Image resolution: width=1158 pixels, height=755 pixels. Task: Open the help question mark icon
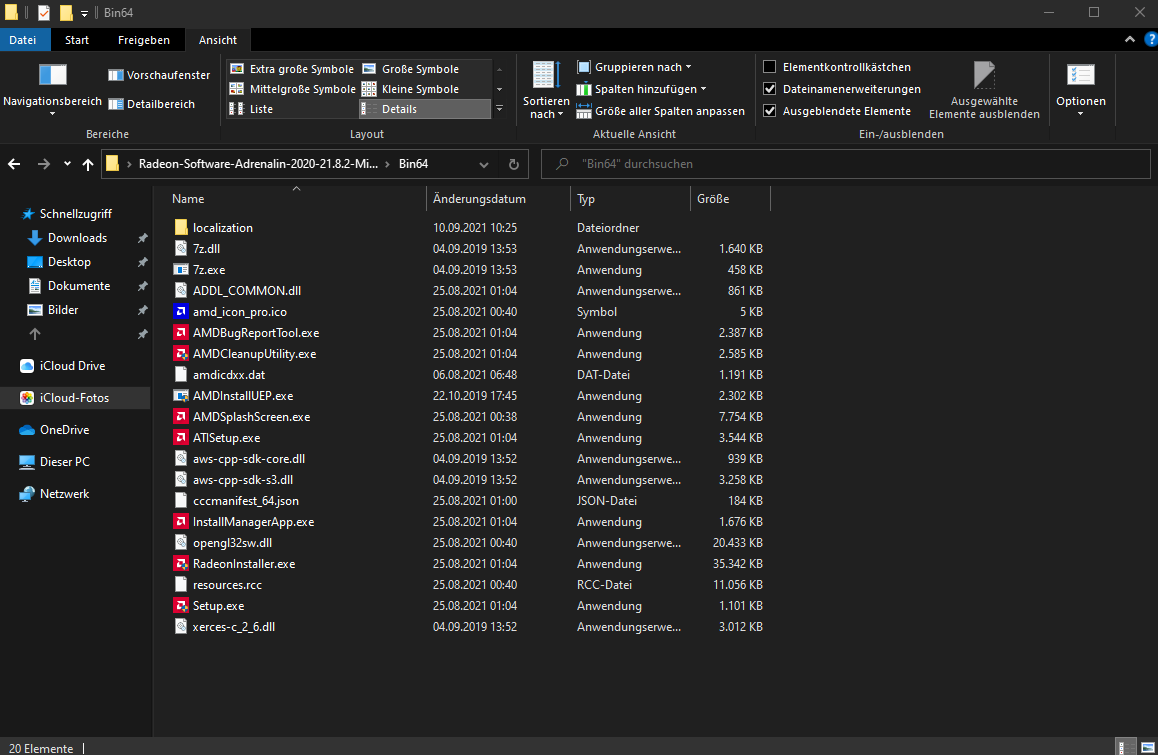[1150, 39]
